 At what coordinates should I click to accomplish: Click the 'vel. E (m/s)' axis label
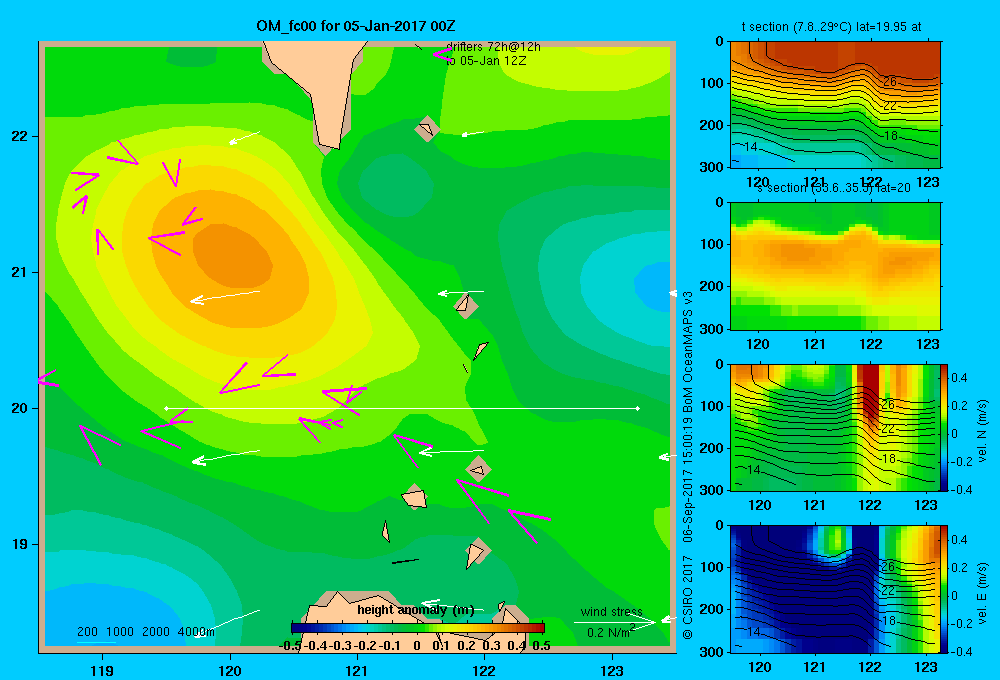click(x=983, y=593)
